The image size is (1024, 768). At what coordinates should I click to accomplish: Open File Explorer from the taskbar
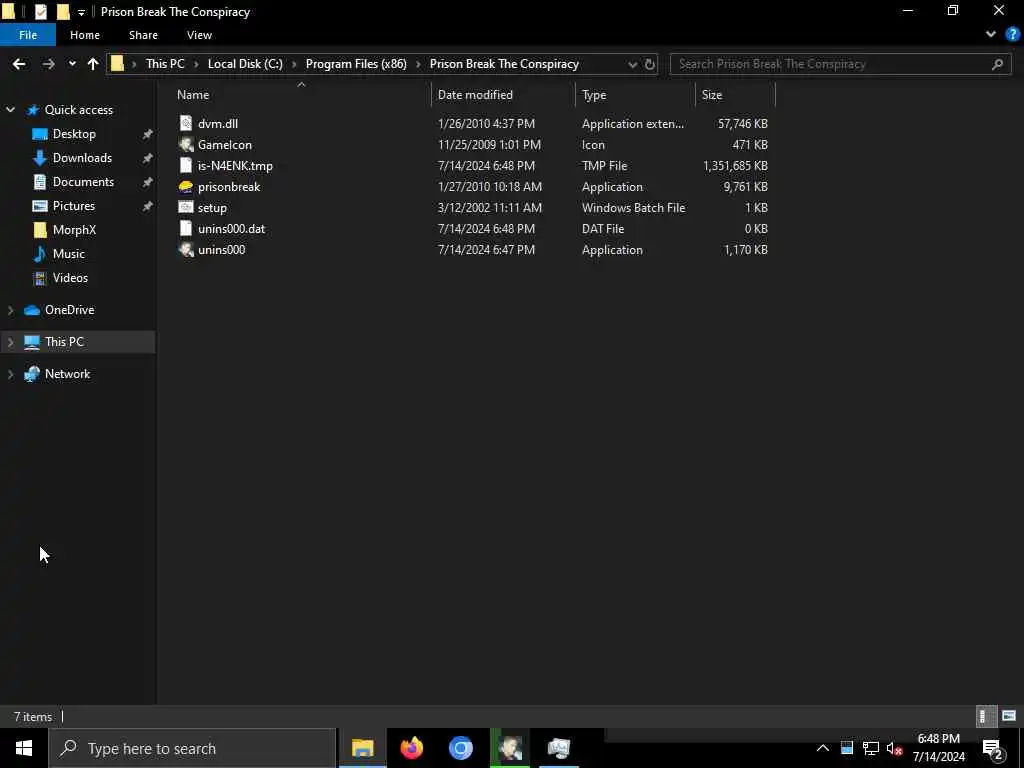(x=362, y=748)
